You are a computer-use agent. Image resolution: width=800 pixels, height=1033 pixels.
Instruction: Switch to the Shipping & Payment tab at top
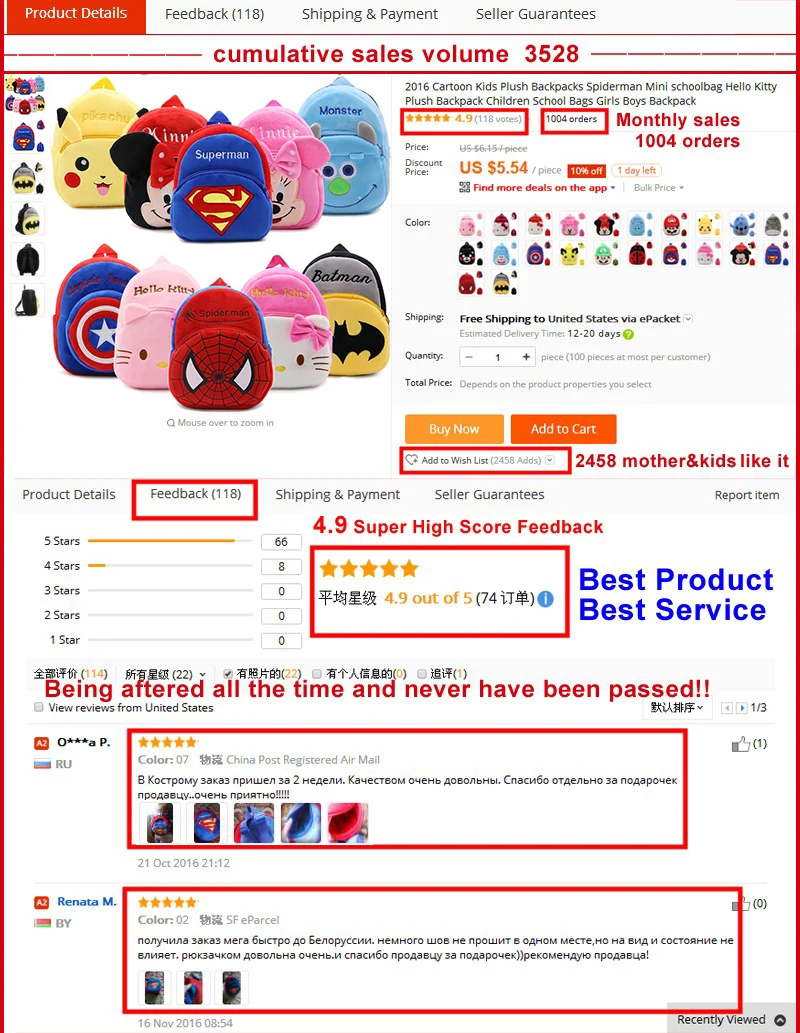coord(370,14)
